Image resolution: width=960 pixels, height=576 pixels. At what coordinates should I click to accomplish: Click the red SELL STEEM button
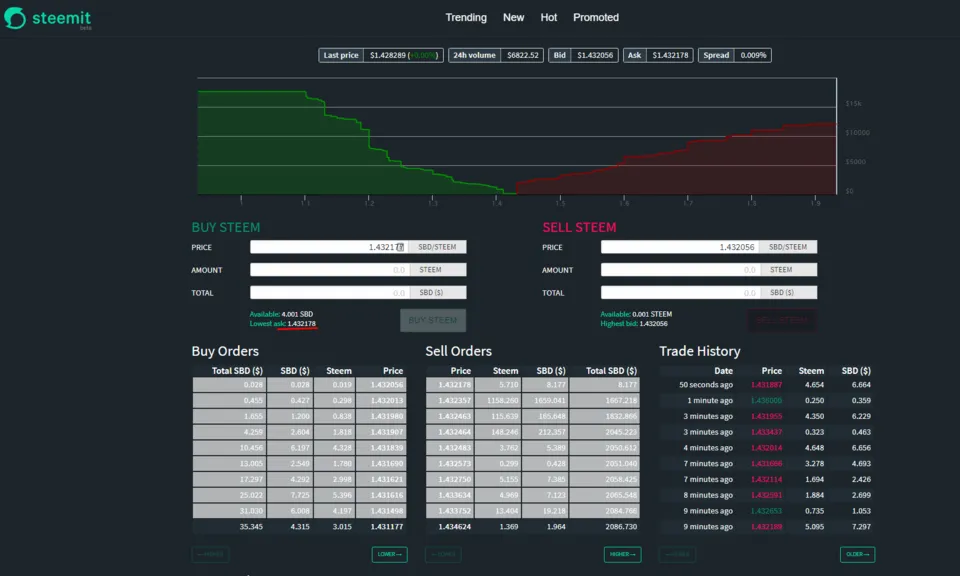pos(782,320)
